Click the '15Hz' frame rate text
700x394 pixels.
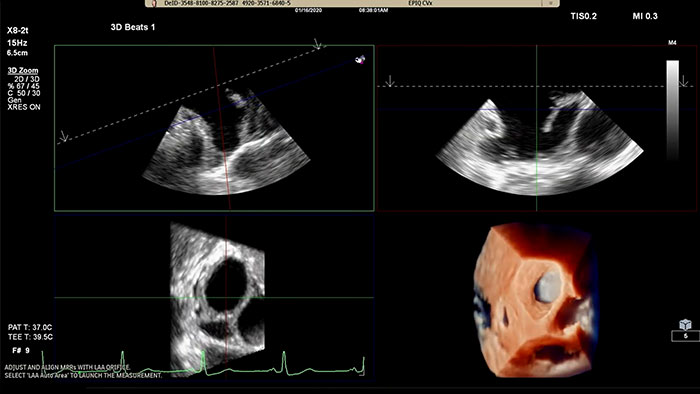(17, 43)
